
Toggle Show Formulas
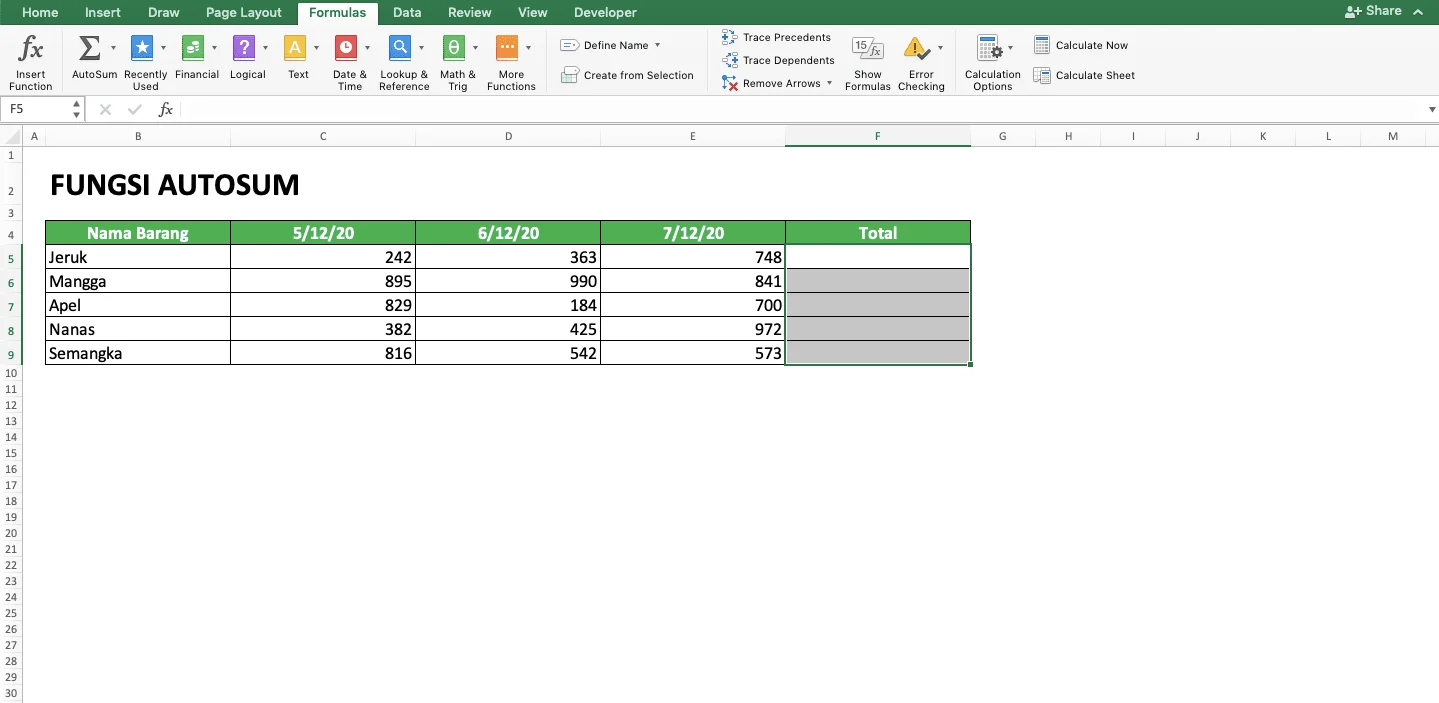click(867, 63)
